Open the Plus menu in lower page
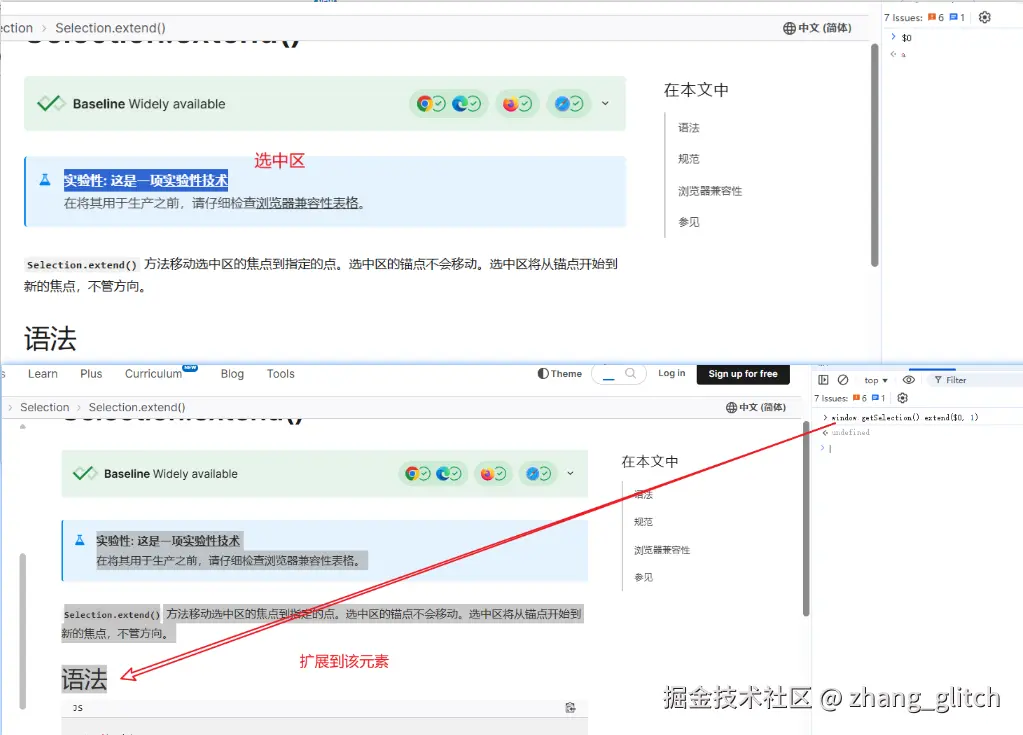The height and width of the screenshot is (735, 1023). (91, 374)
